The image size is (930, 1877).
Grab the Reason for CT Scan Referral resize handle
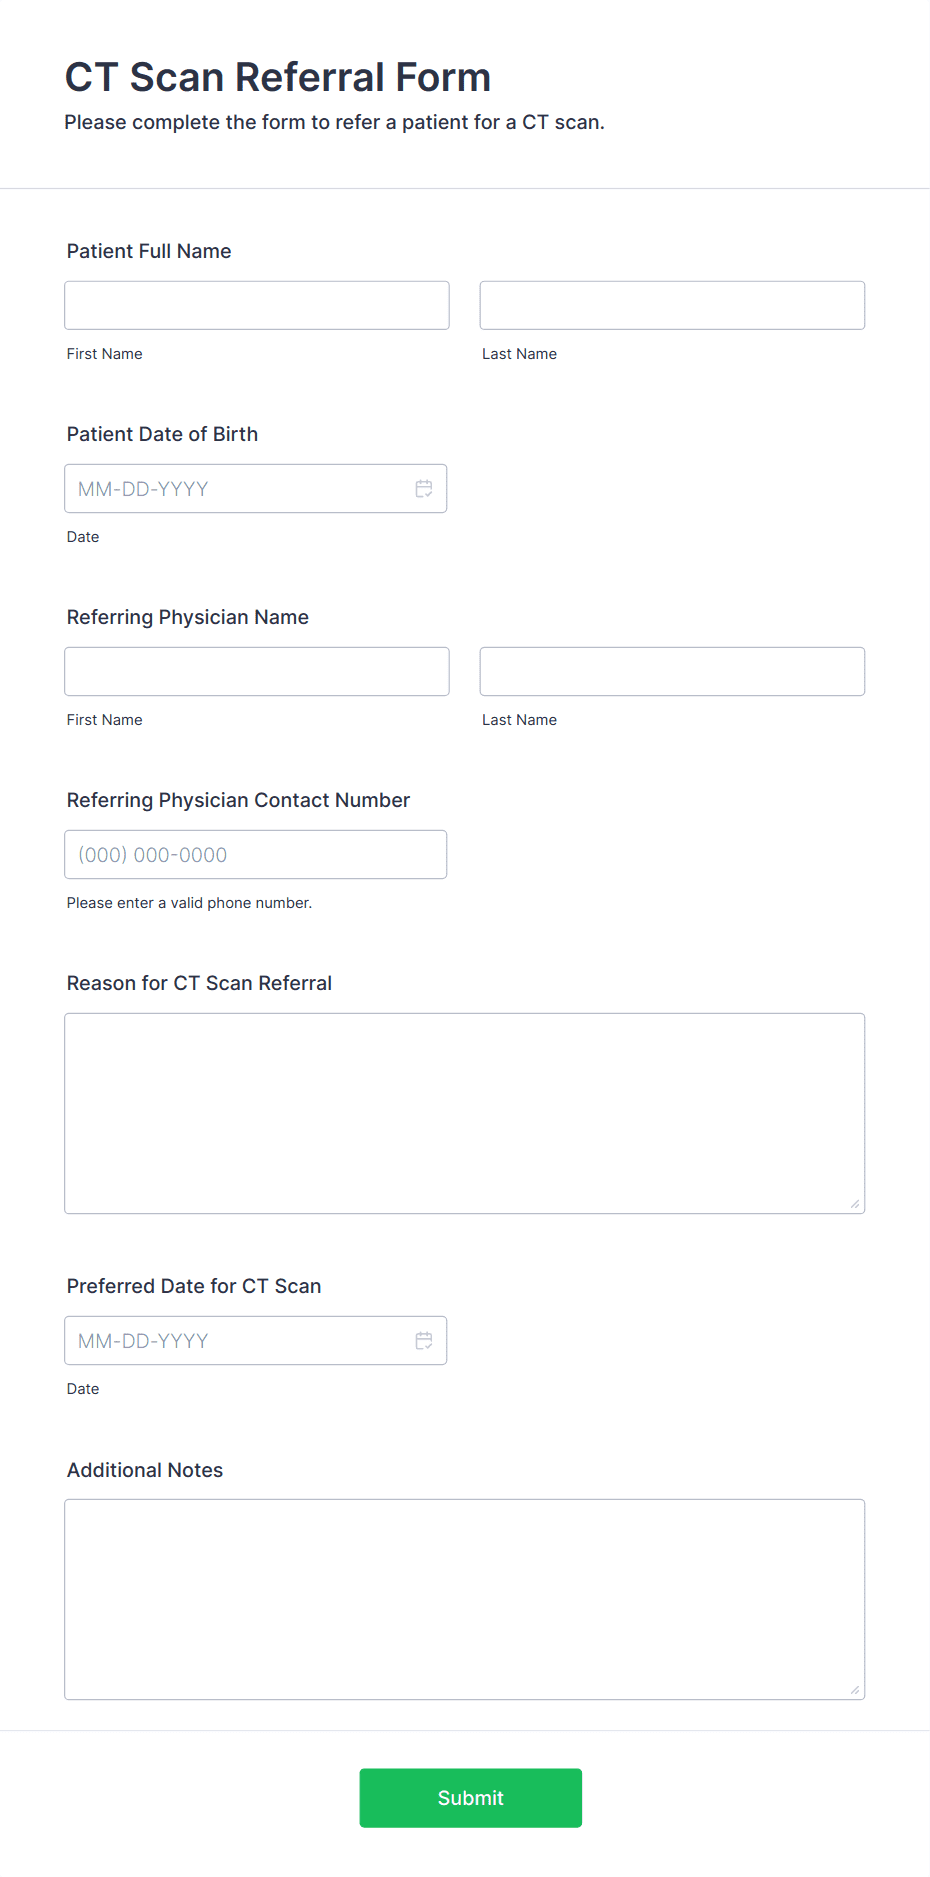point(855,1204)
